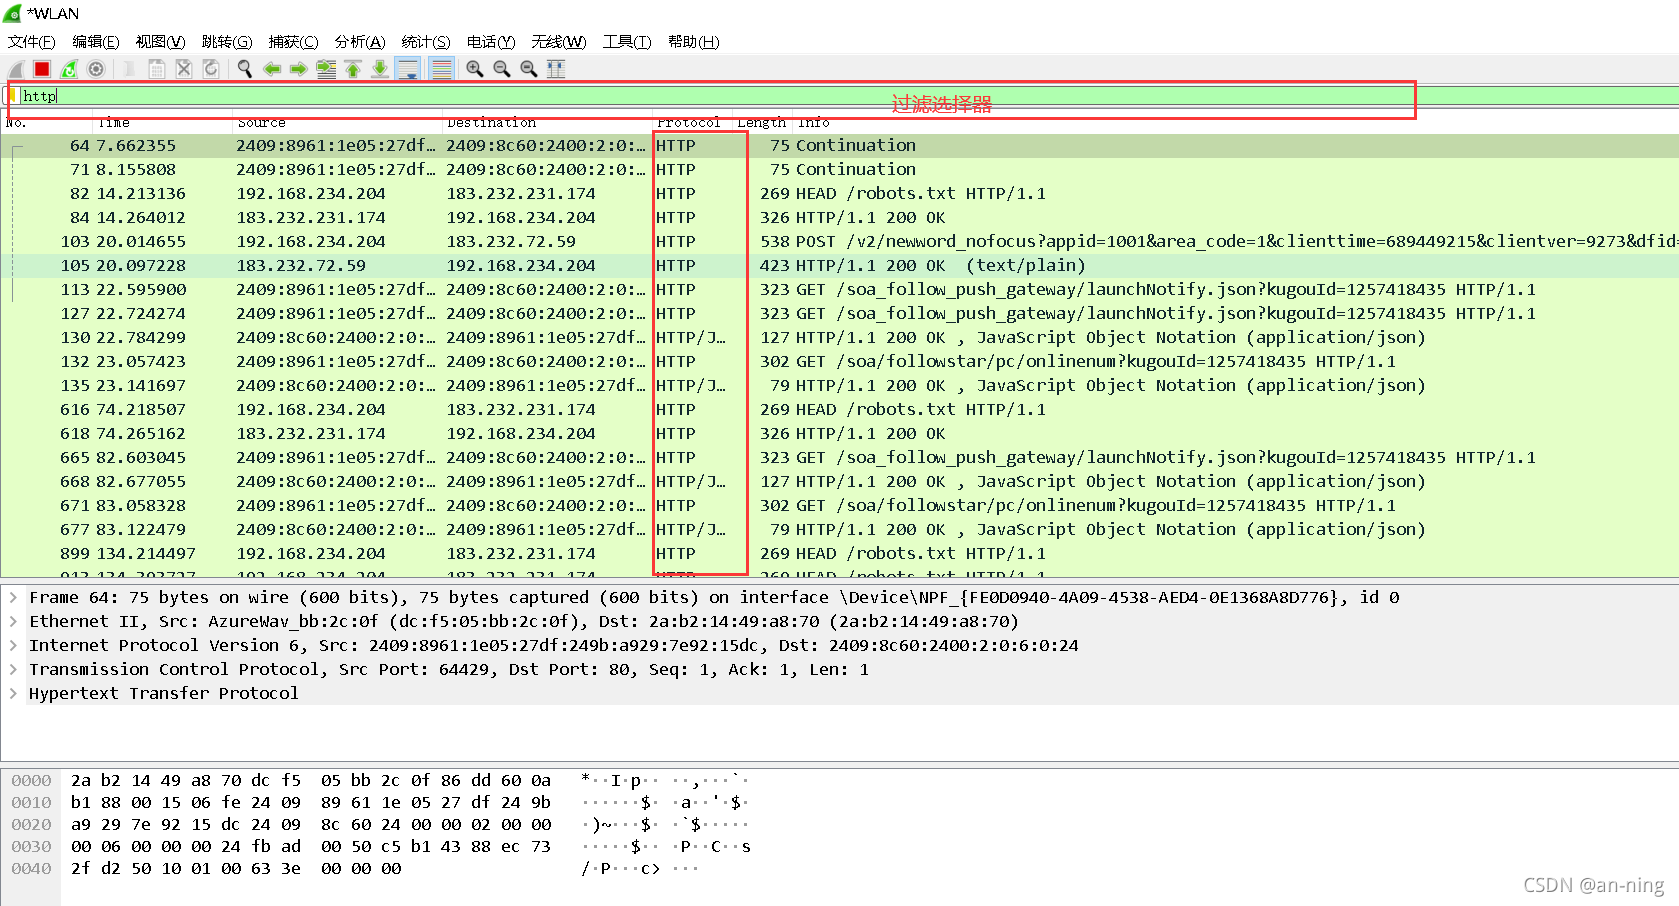Reload the capture file icon
The width and height of the screenshot is (1679, 906).
(211, 69)
